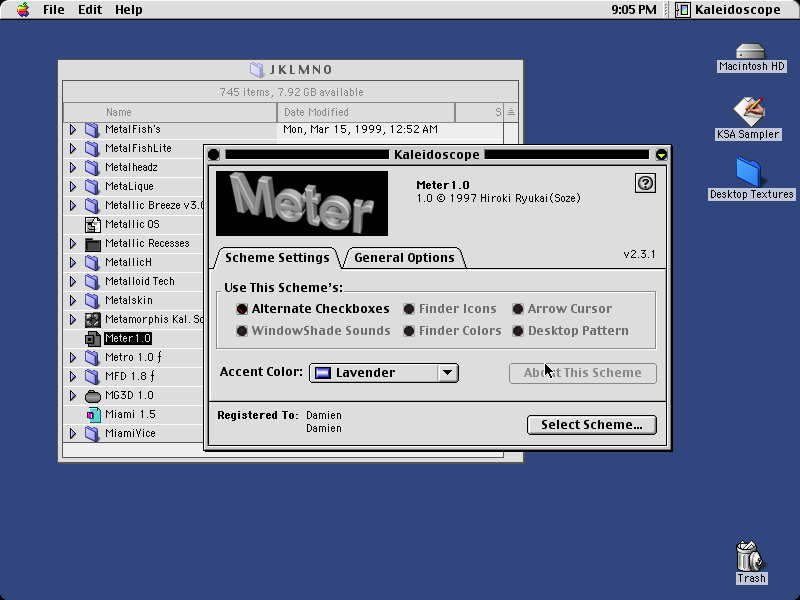
Task: Click the Lavender accent color swatch
Action: [322, 373]
